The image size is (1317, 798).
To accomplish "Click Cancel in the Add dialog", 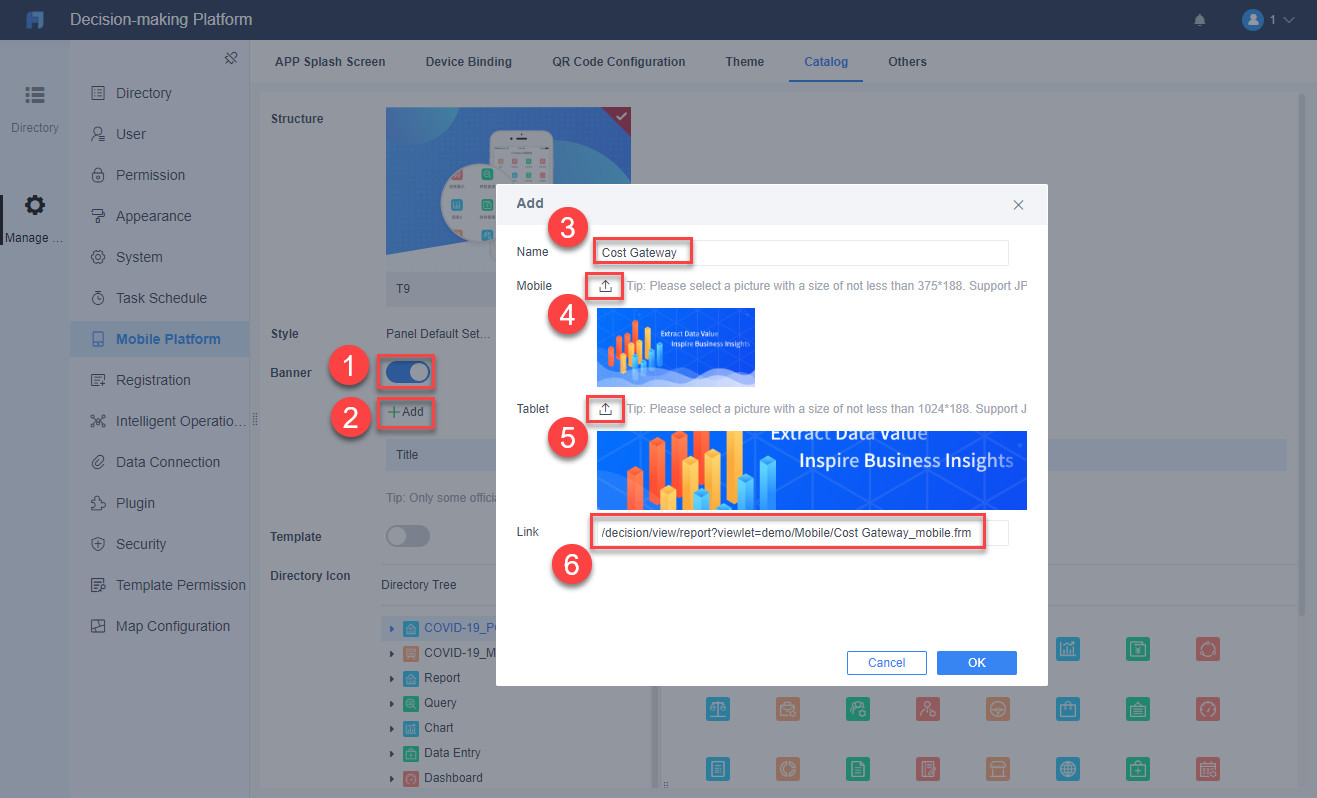I will click(887, 663).
